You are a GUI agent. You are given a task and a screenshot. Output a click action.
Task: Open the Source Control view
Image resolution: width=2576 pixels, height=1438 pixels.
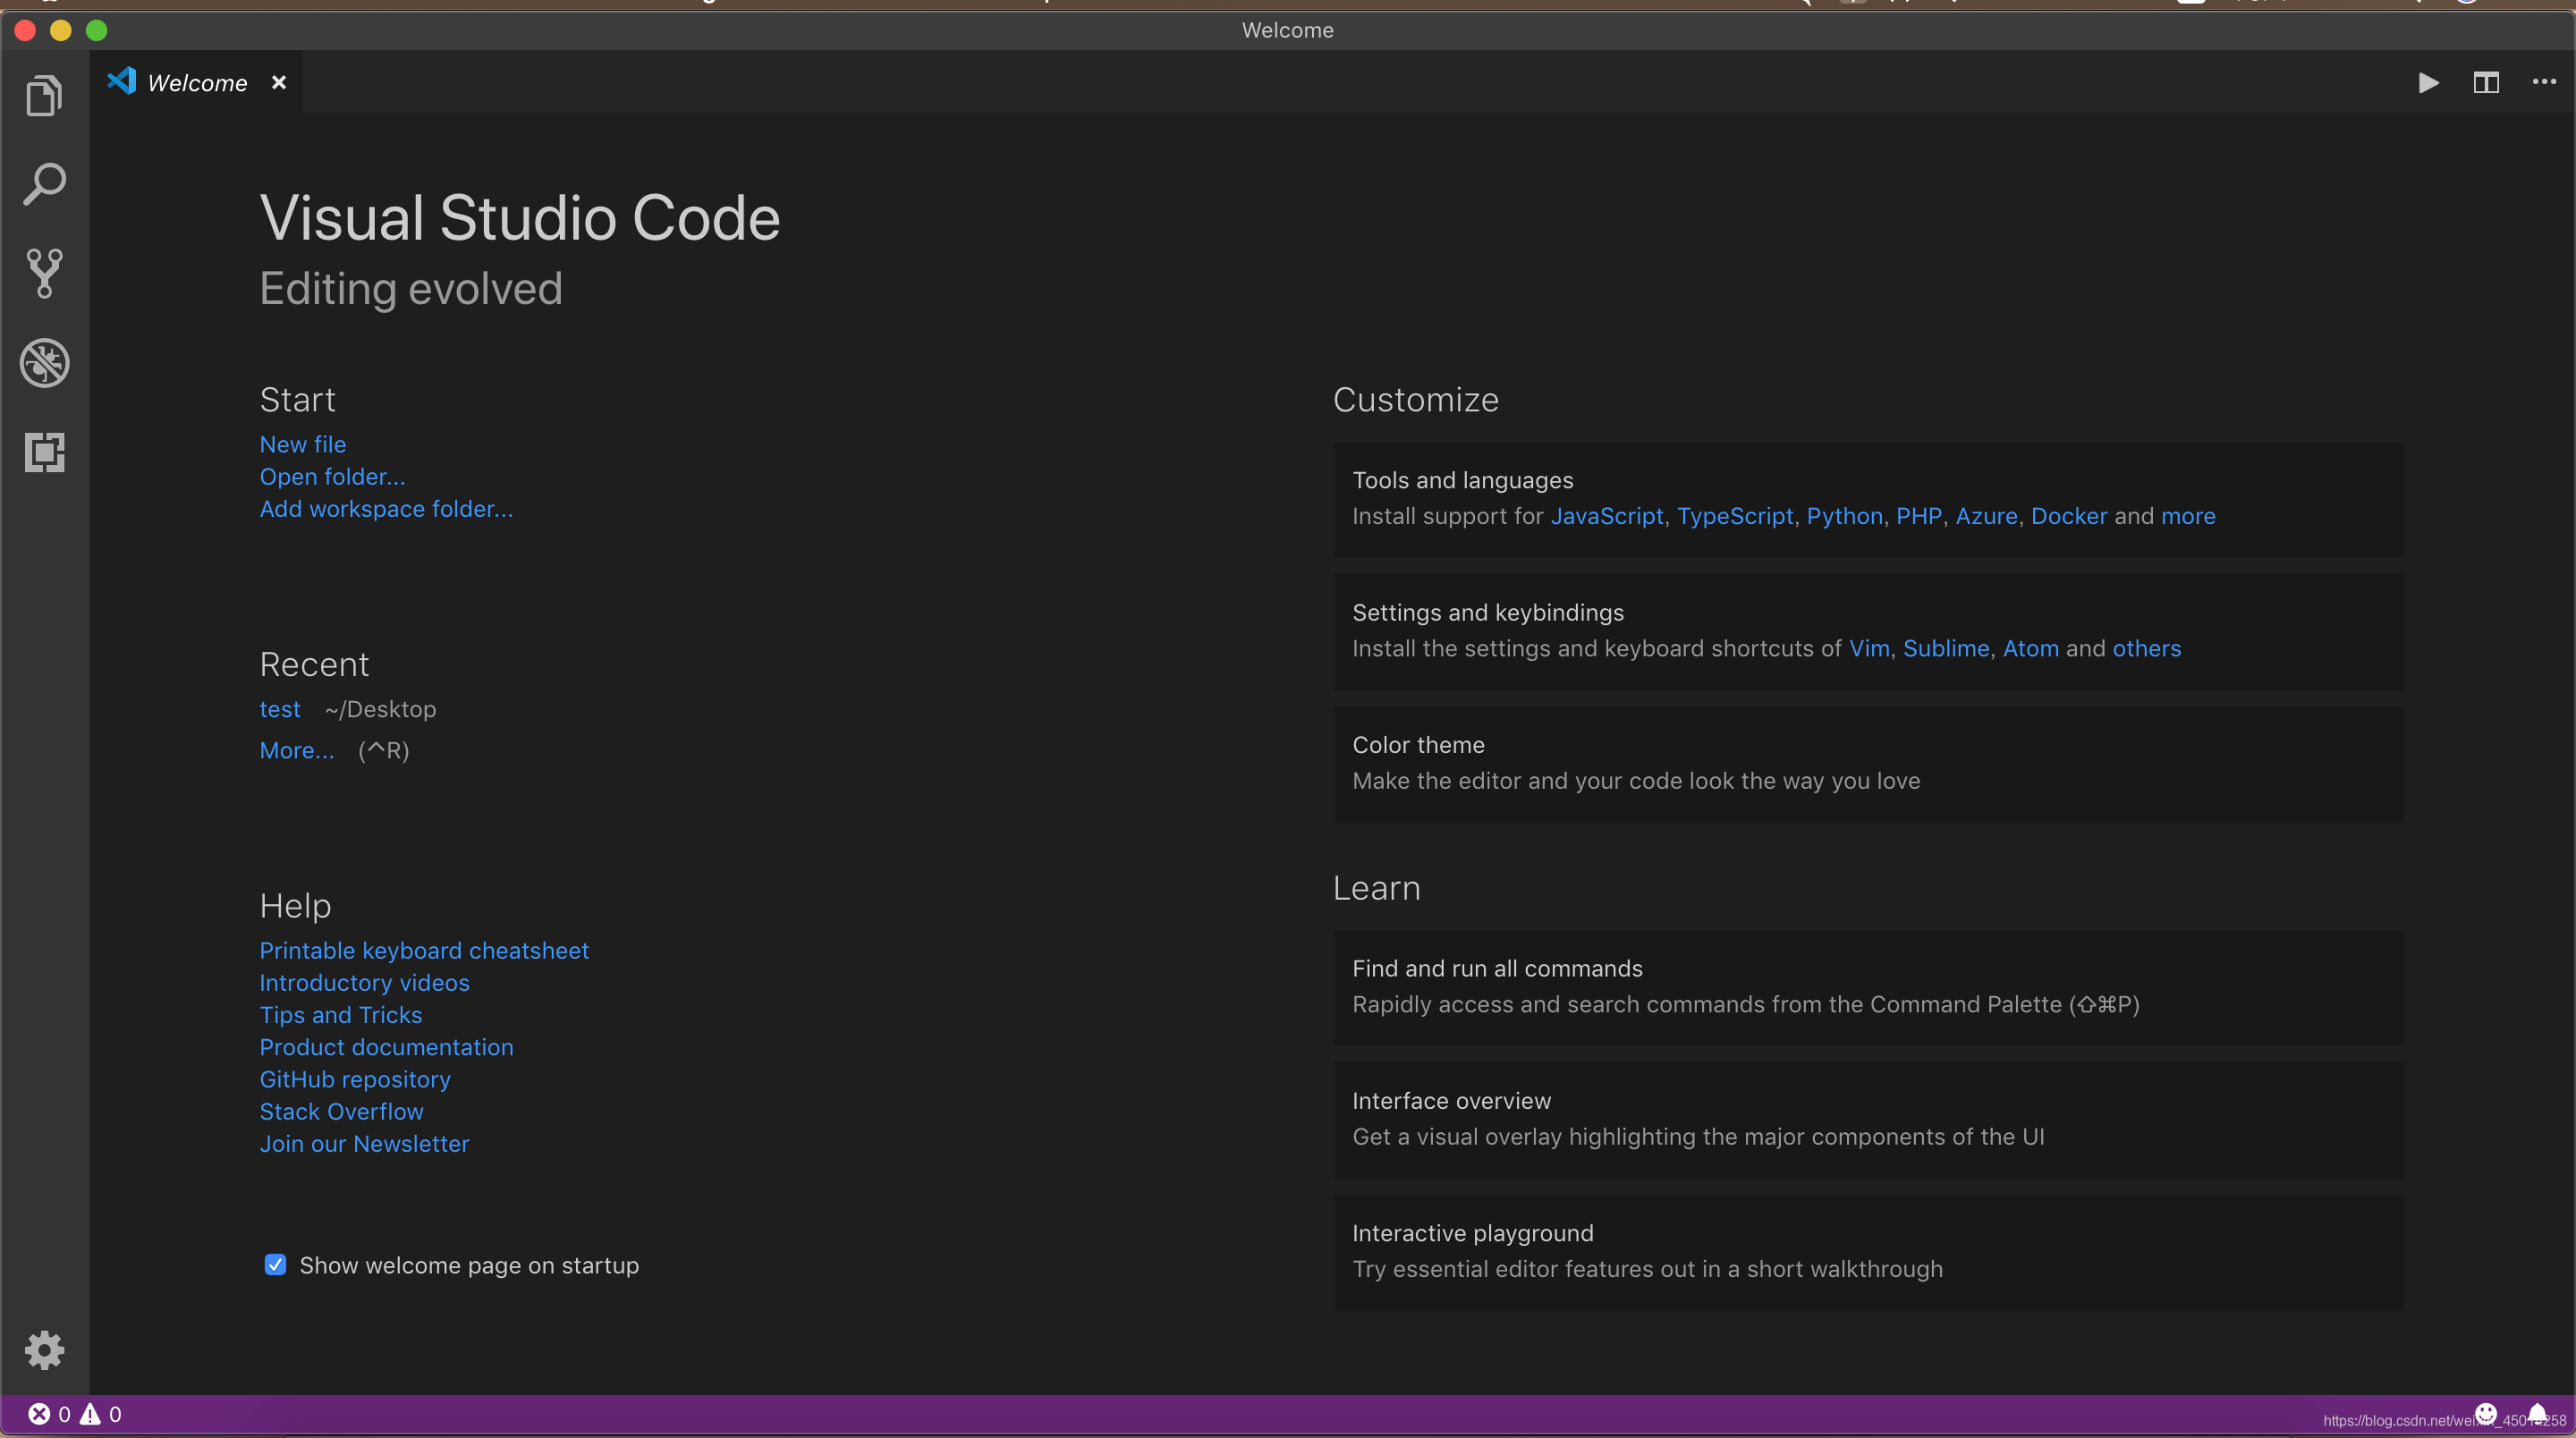[44, 273]
